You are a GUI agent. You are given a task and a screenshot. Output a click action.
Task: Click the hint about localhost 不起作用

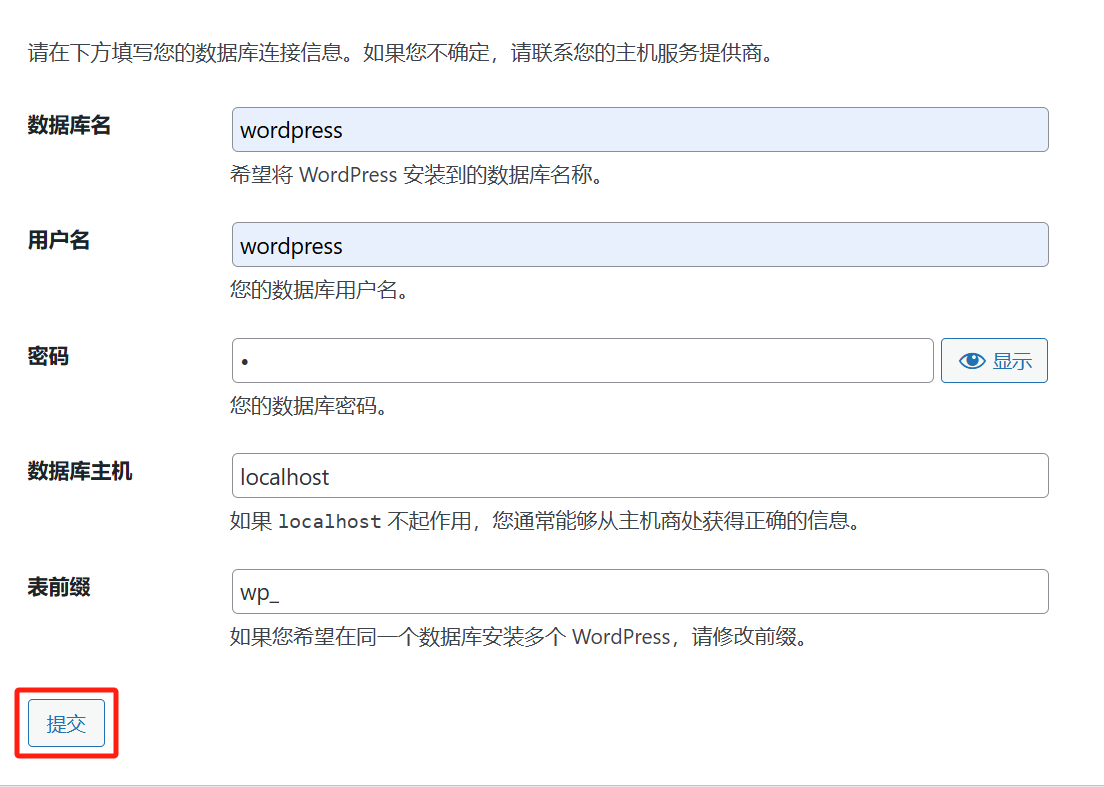coord(546,521)
